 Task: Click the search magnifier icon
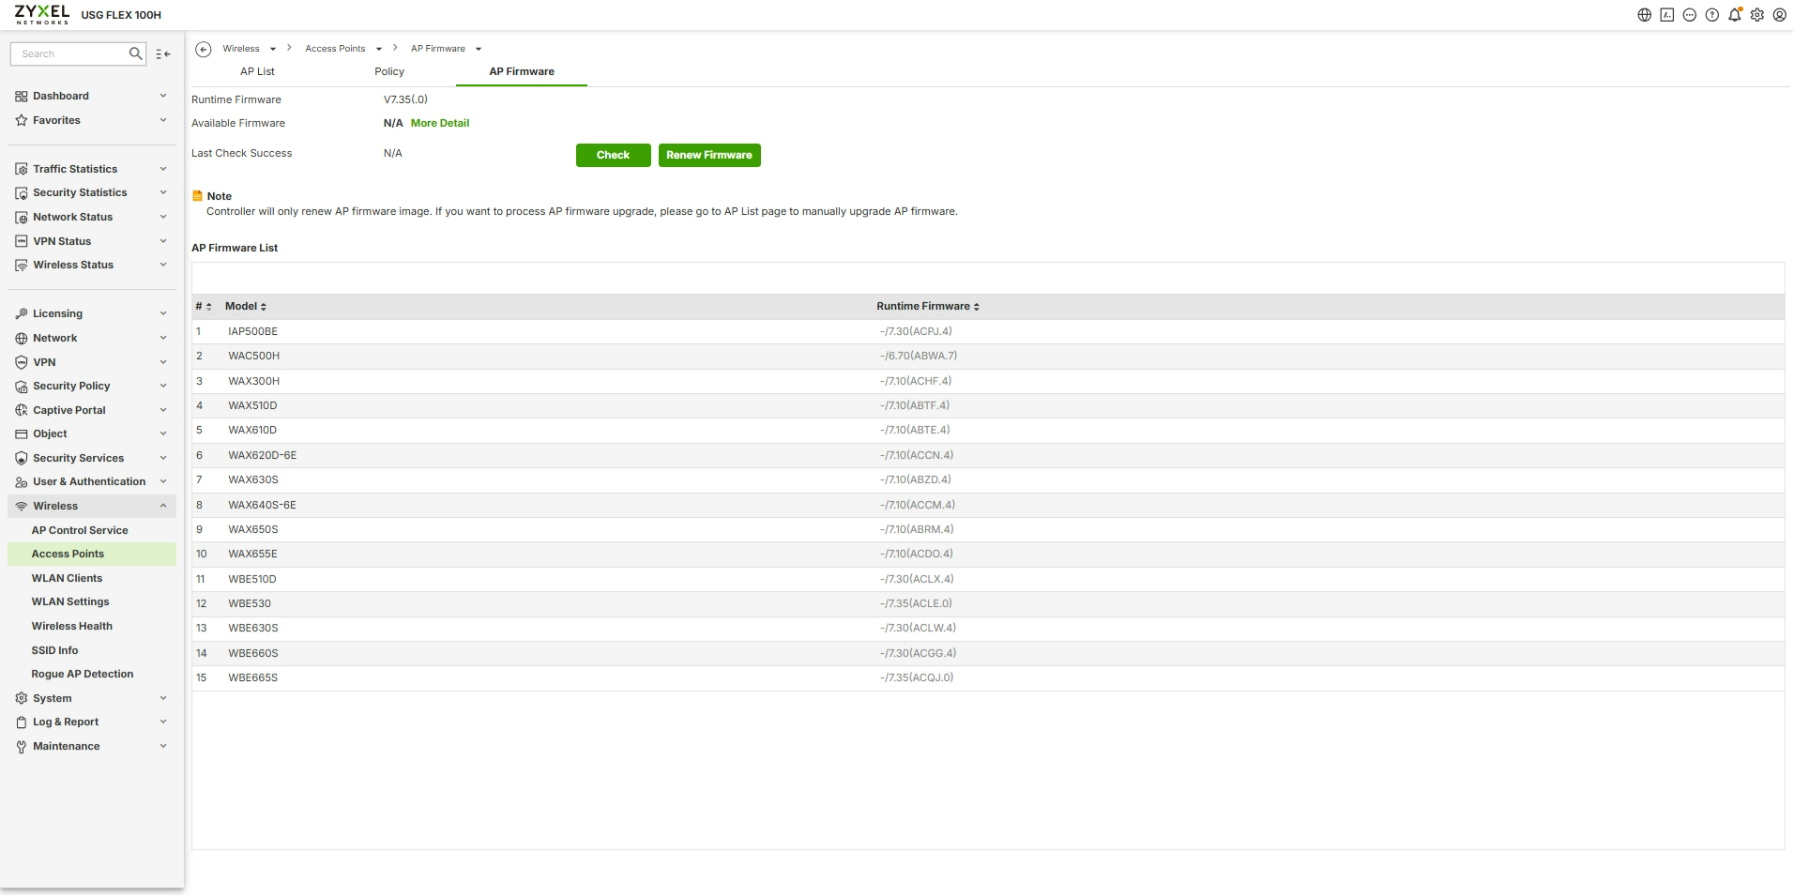point(135,54)
